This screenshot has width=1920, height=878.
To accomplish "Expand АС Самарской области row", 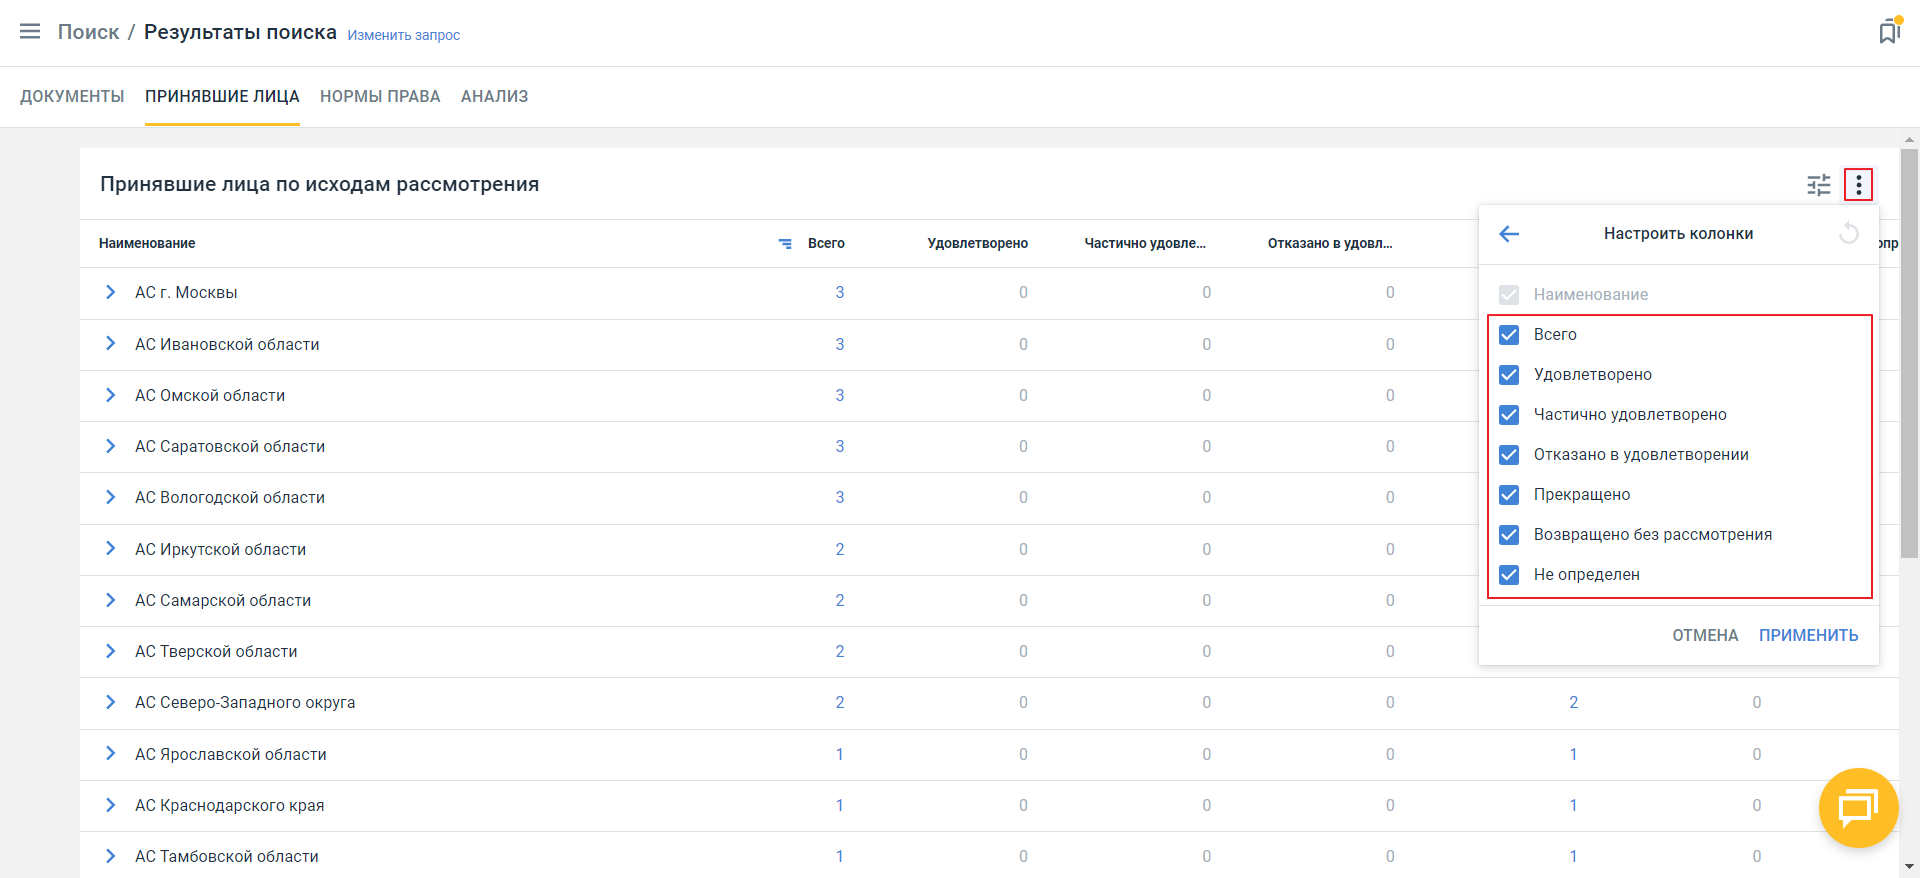I will pos(110,600).
